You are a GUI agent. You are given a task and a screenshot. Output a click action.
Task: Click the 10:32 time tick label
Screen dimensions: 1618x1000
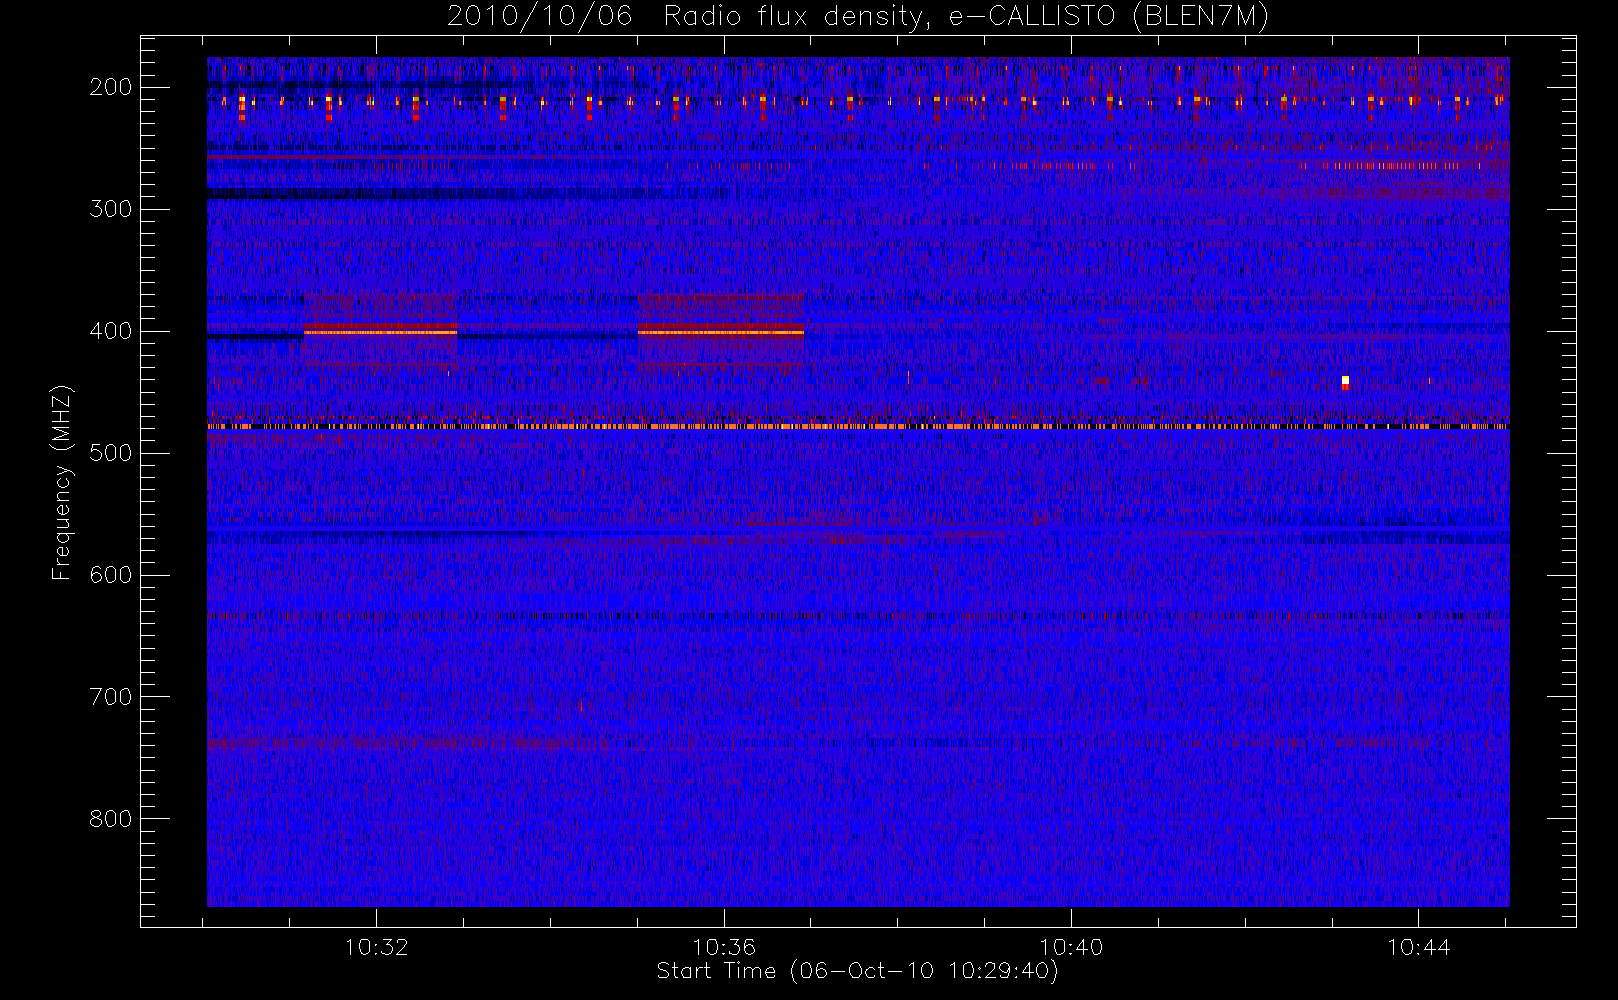coord(377,947)
